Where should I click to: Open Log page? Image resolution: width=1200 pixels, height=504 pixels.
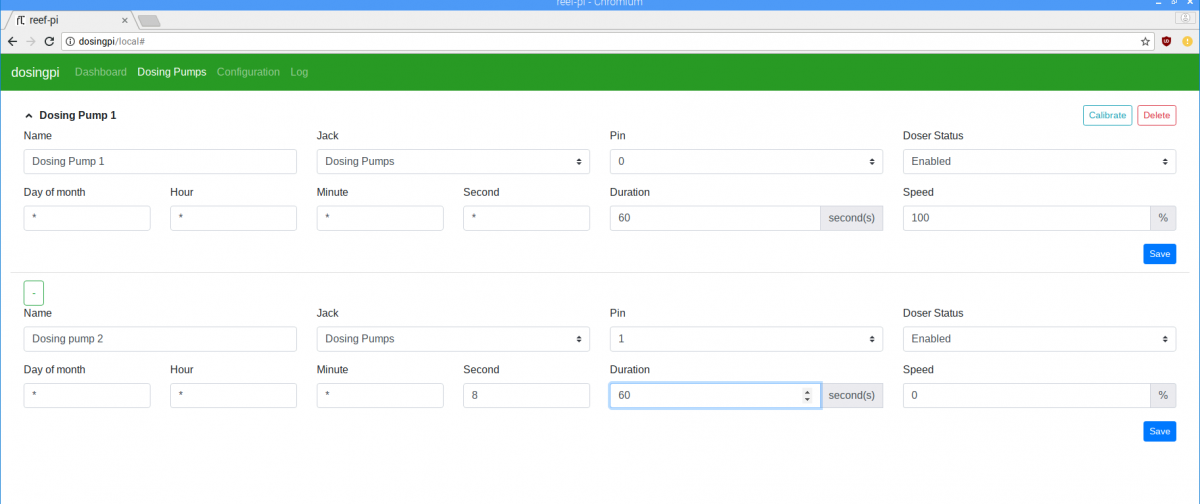[x=299, y=72]
